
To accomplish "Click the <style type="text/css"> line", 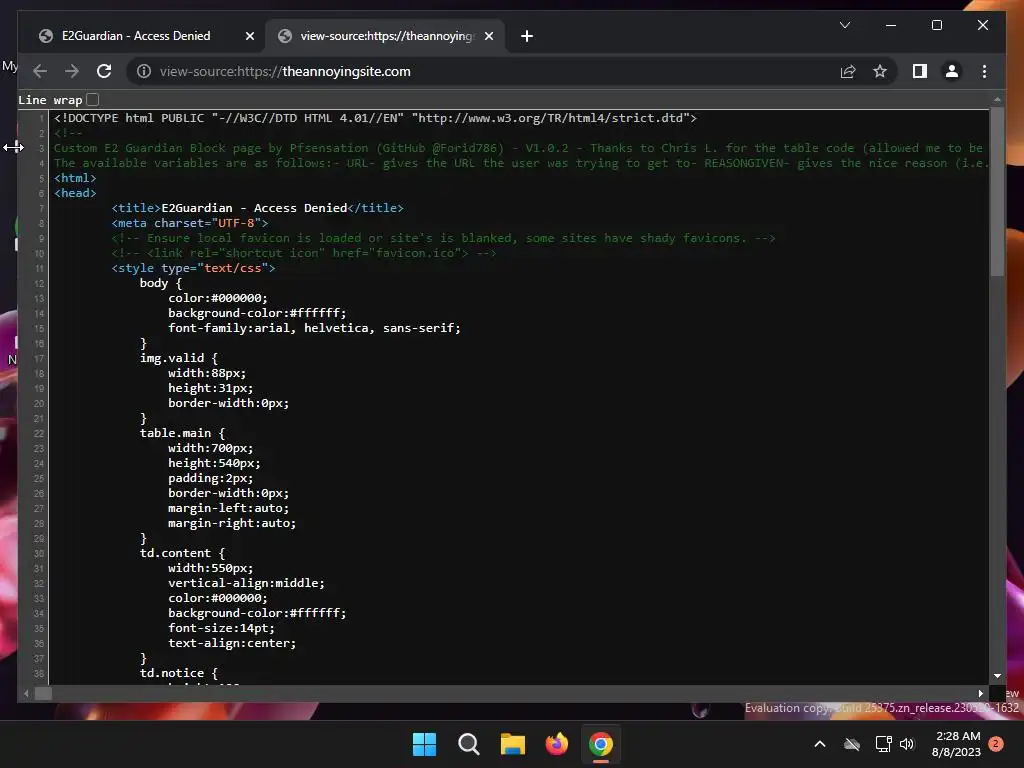I will tap(193, 268).
